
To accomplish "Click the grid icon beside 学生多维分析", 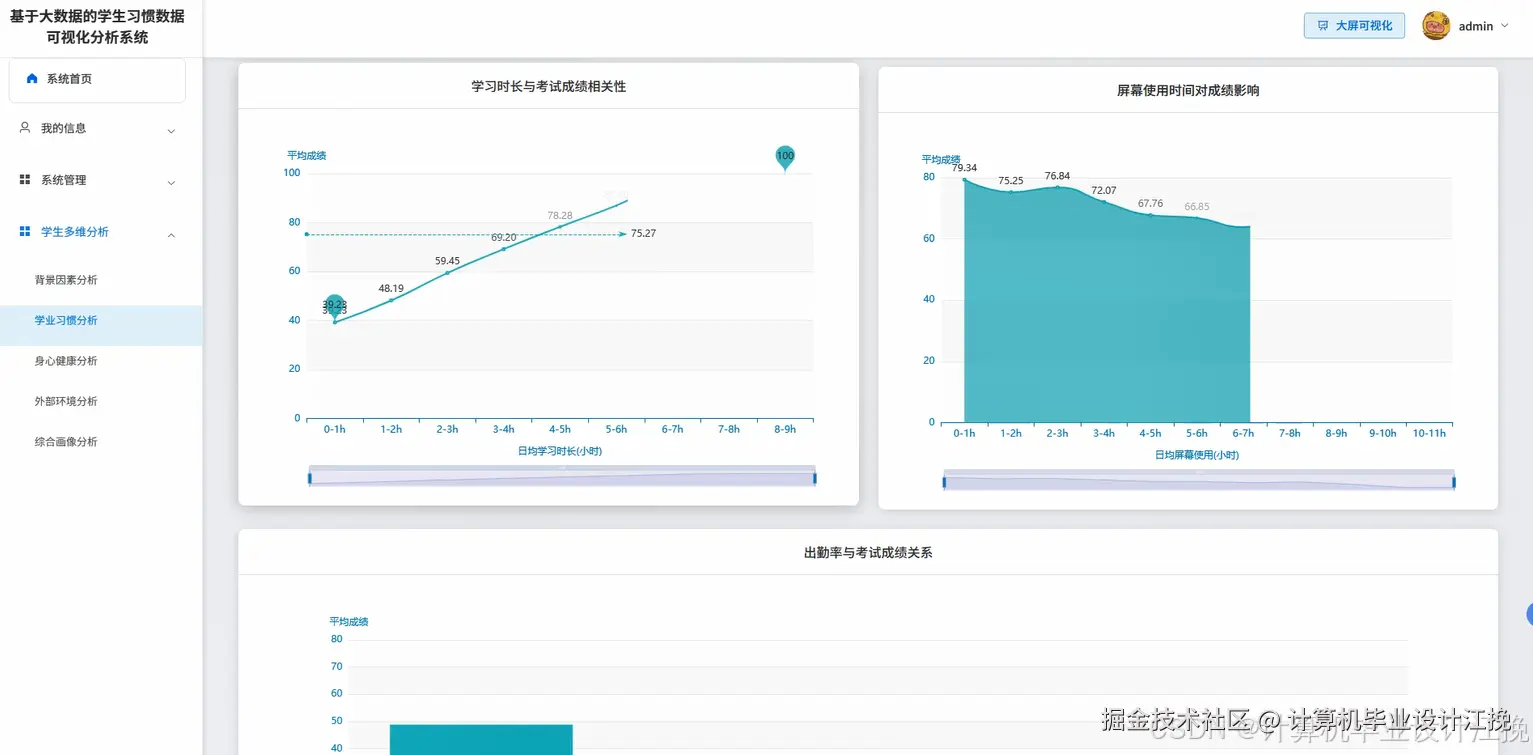I will coord(25,231).
